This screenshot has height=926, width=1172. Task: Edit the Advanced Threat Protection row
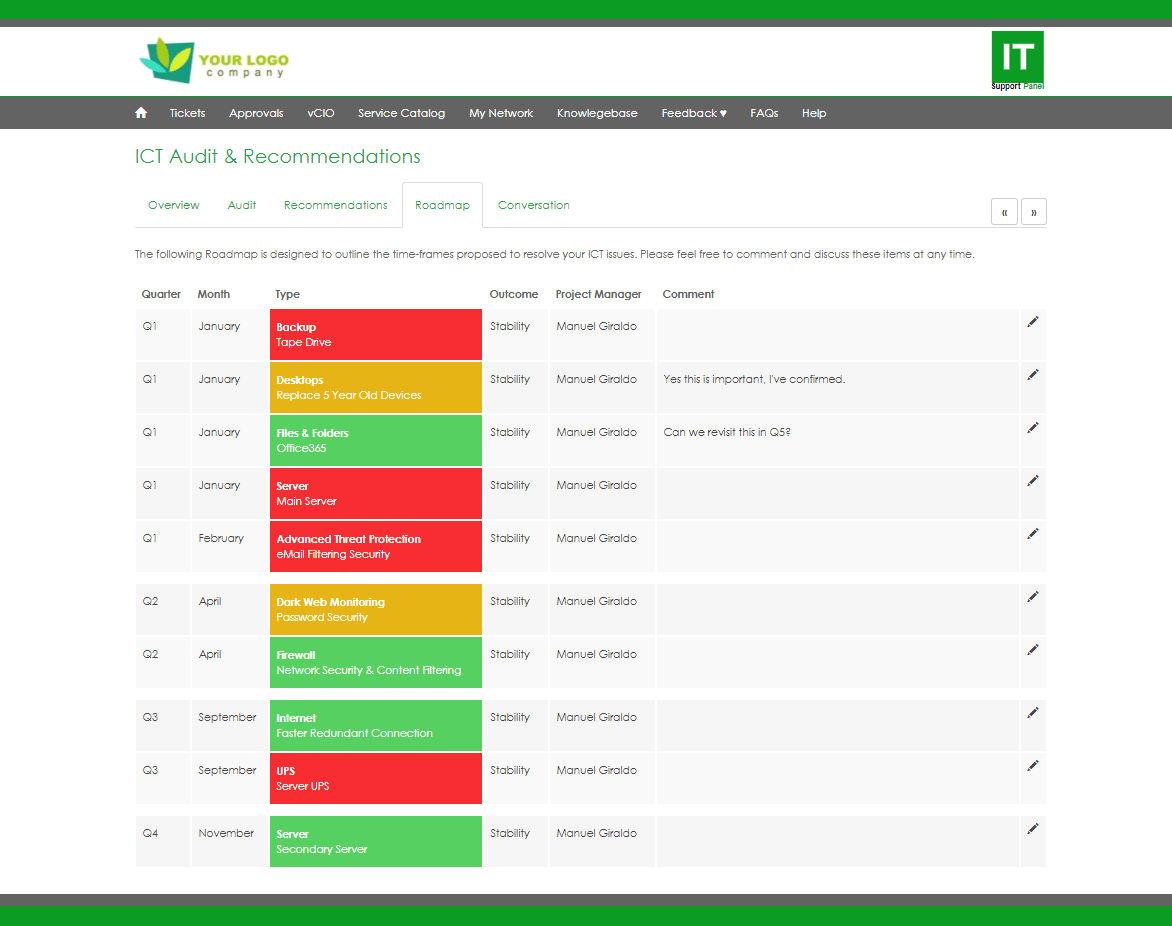1033,534
